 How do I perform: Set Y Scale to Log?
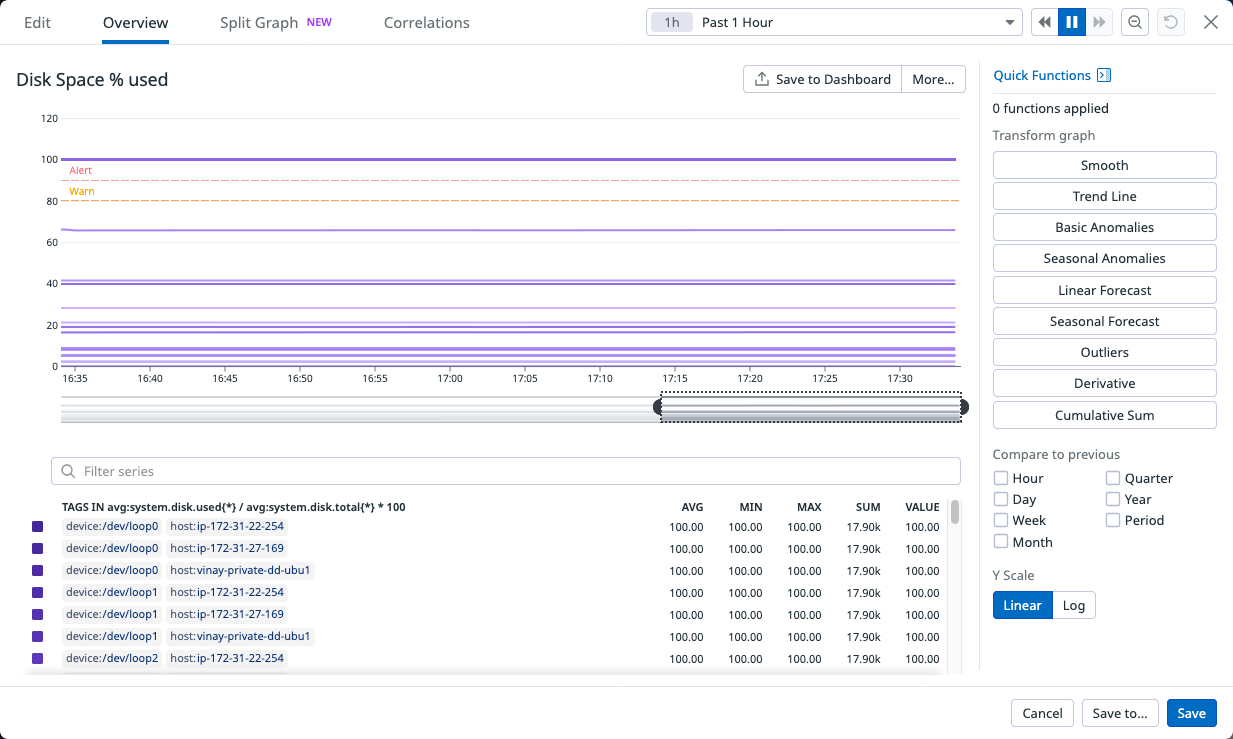[x=1074, y=606]
